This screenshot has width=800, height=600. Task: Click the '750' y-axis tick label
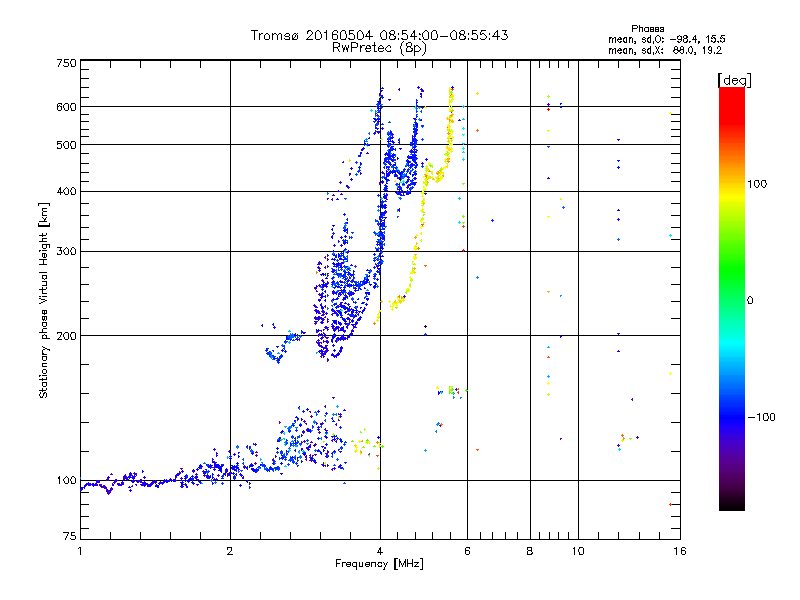click(x=67, y=63)
